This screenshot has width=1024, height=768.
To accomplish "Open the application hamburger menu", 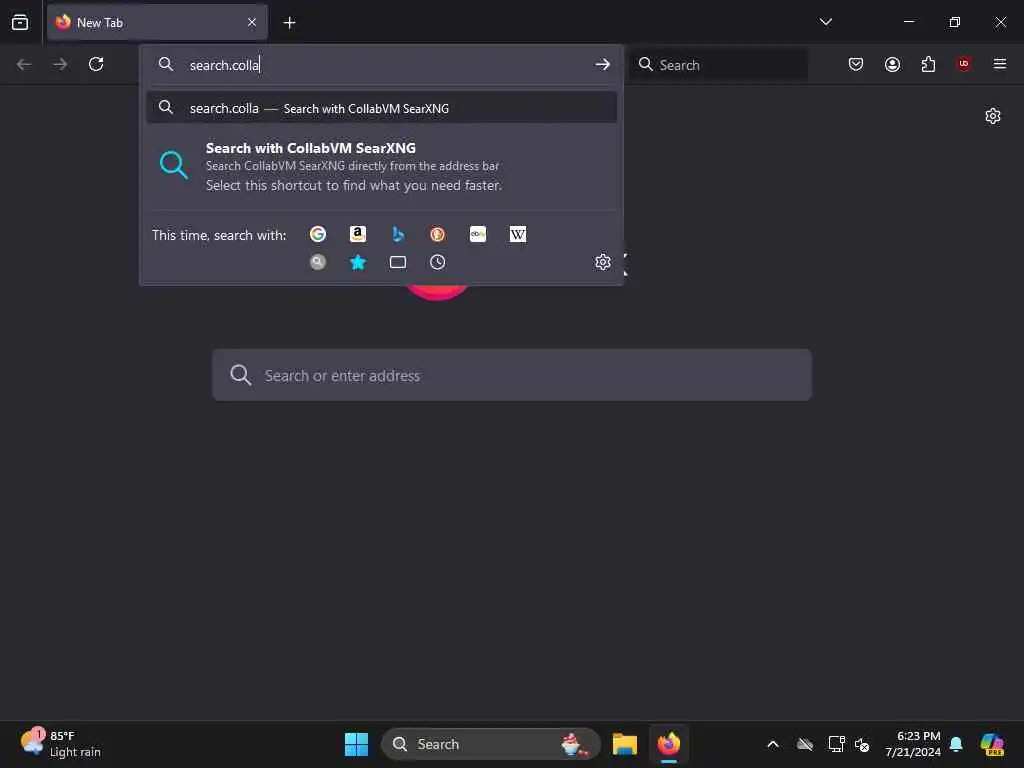I will pyautogui.click(x=999, y=64).
